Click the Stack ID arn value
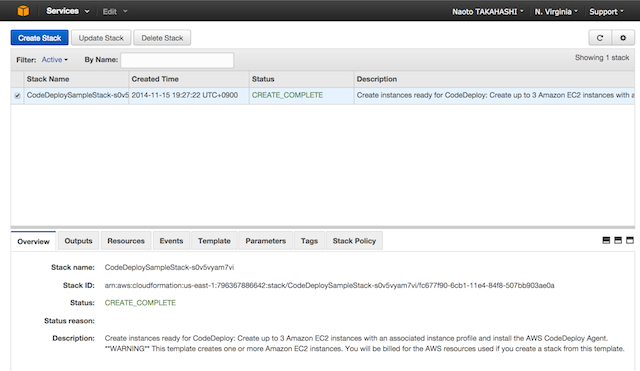This screenshot has width=640, height=371. point(329,285)
